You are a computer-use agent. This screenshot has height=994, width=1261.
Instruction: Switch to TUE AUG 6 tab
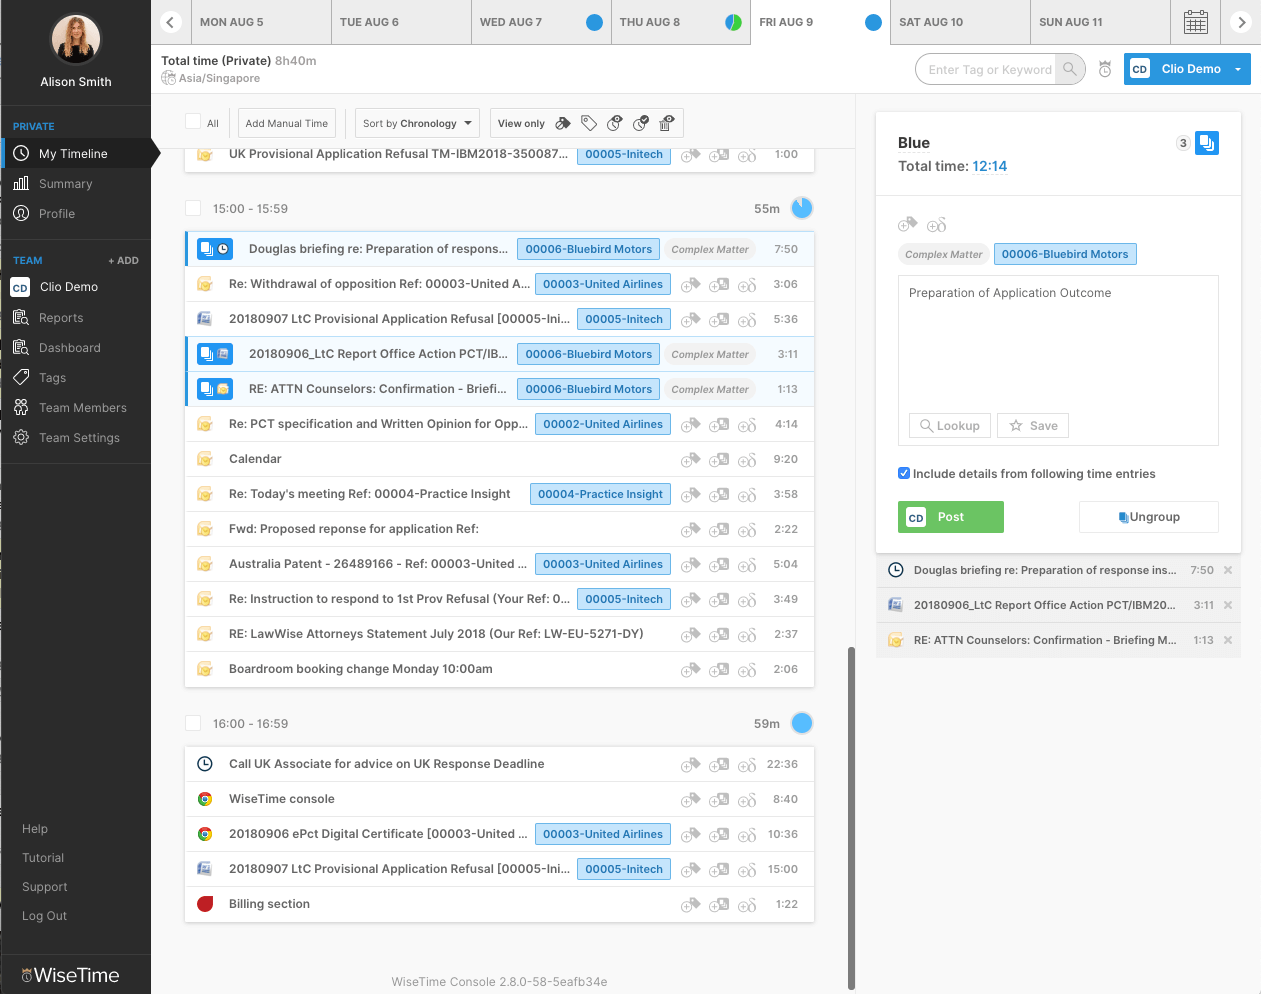pos(401,22)
